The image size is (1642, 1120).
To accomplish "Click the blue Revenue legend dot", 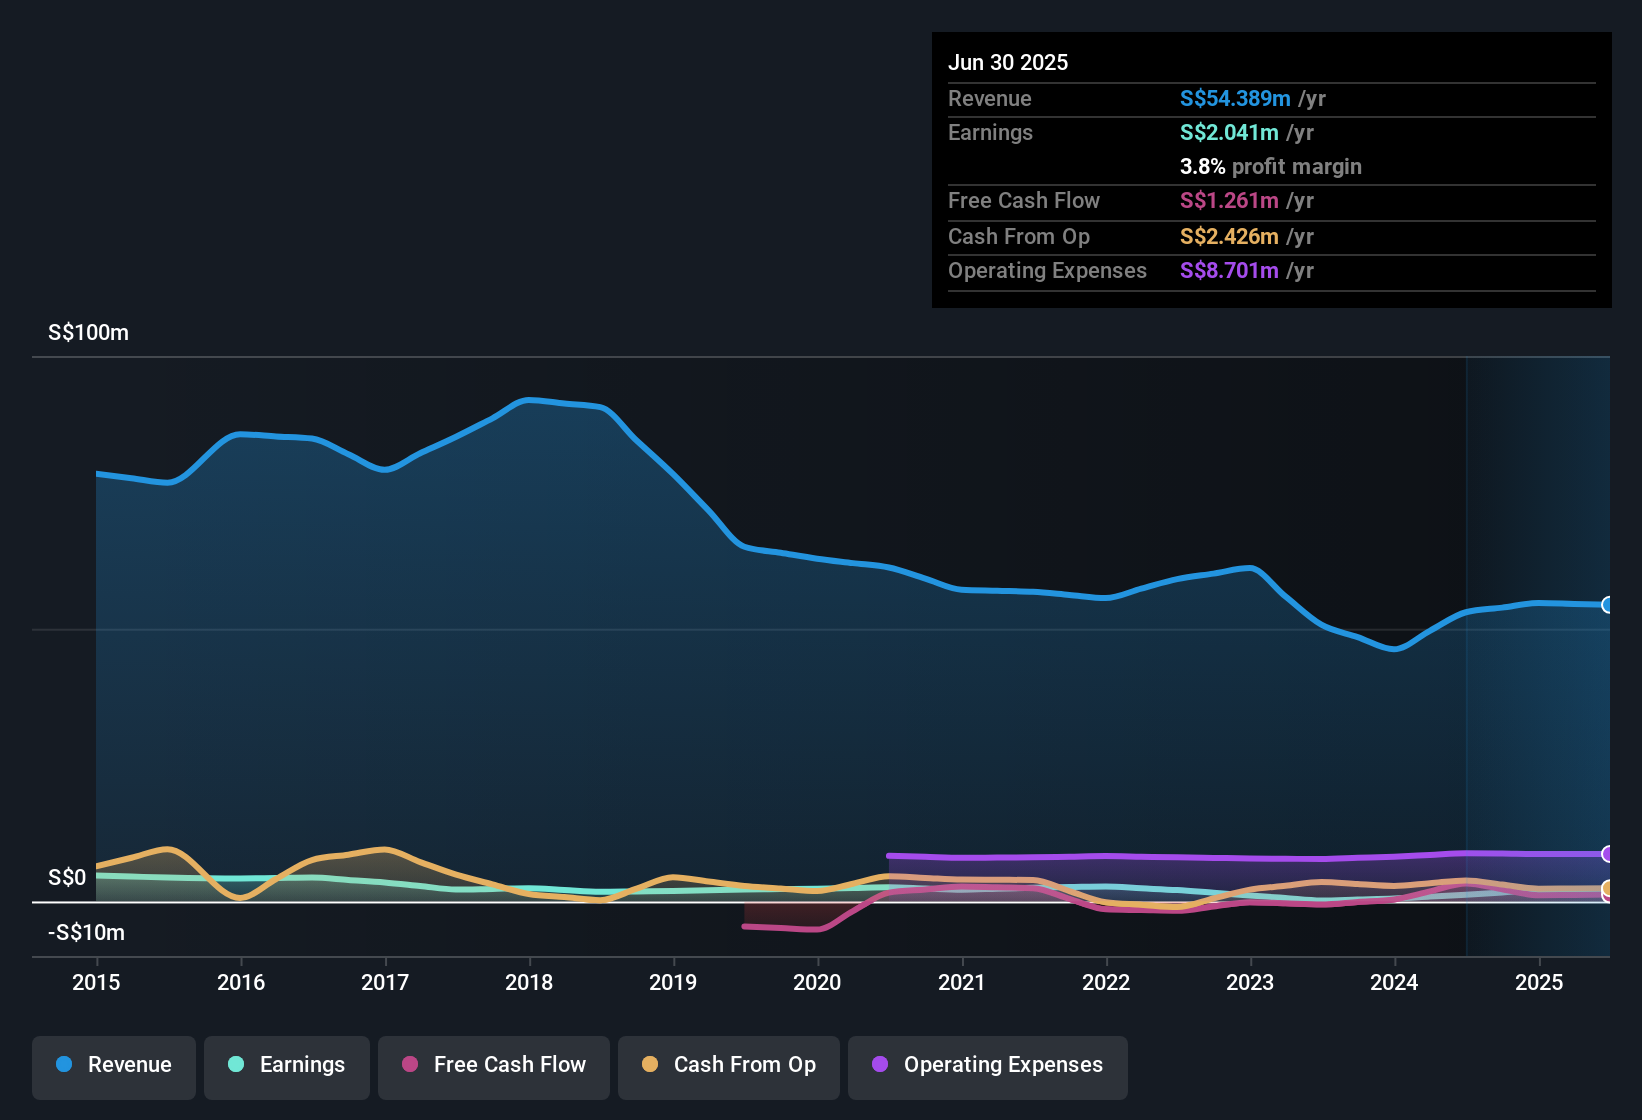I will click(64, 1064).
